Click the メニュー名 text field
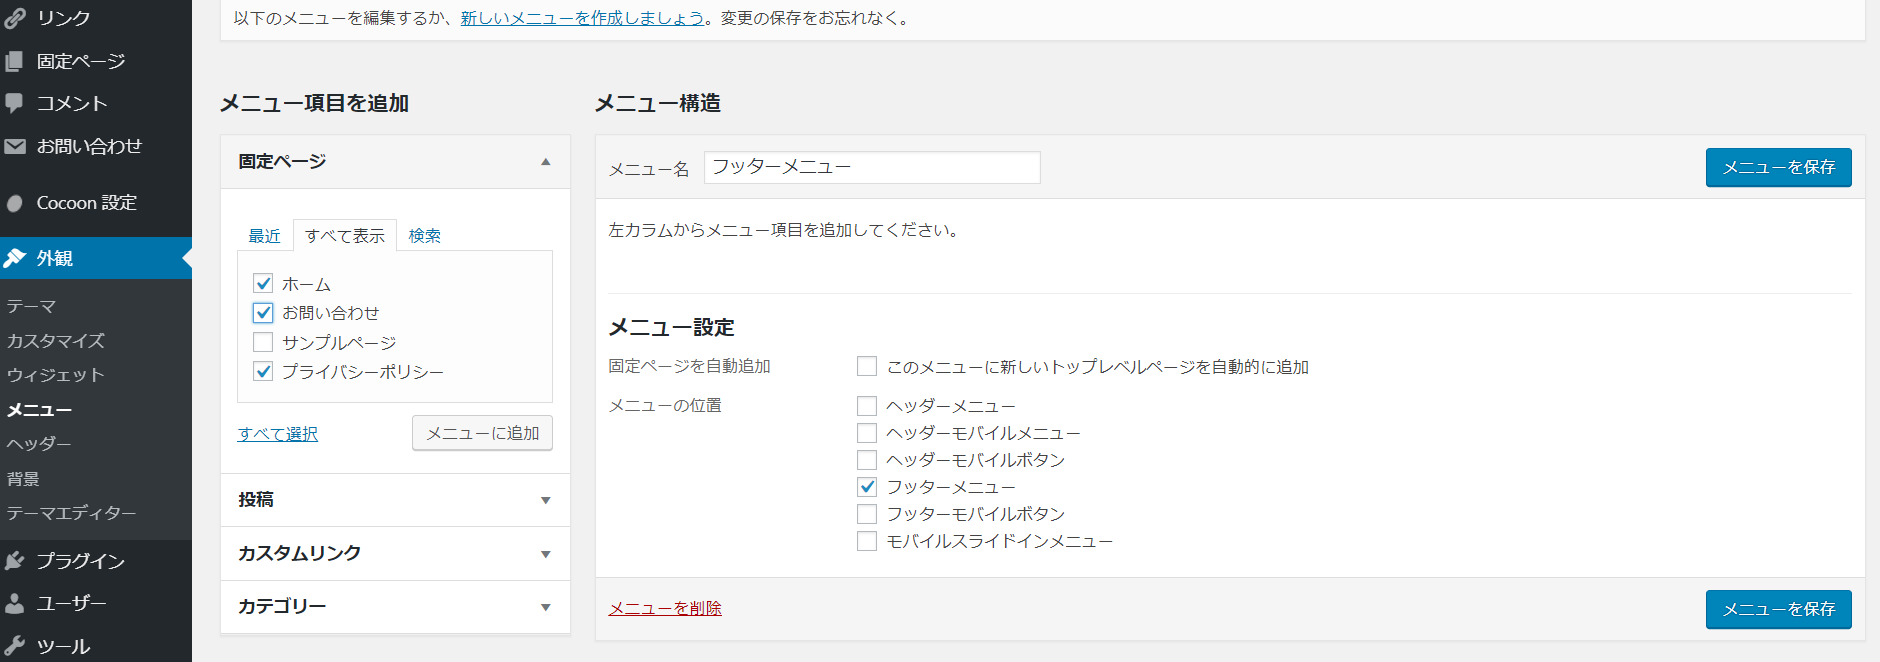This screenshot has height=662, width=1880. (871, 167)
